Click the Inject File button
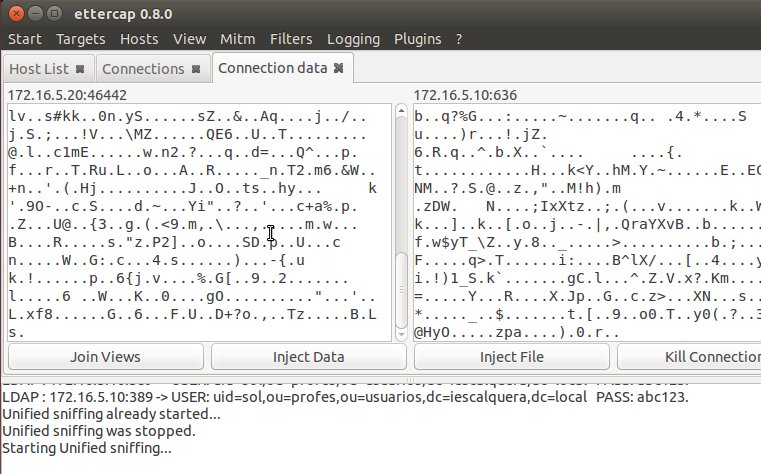This screenshot has width=761, height=474. pyautogui.click(x=512, y=357)
